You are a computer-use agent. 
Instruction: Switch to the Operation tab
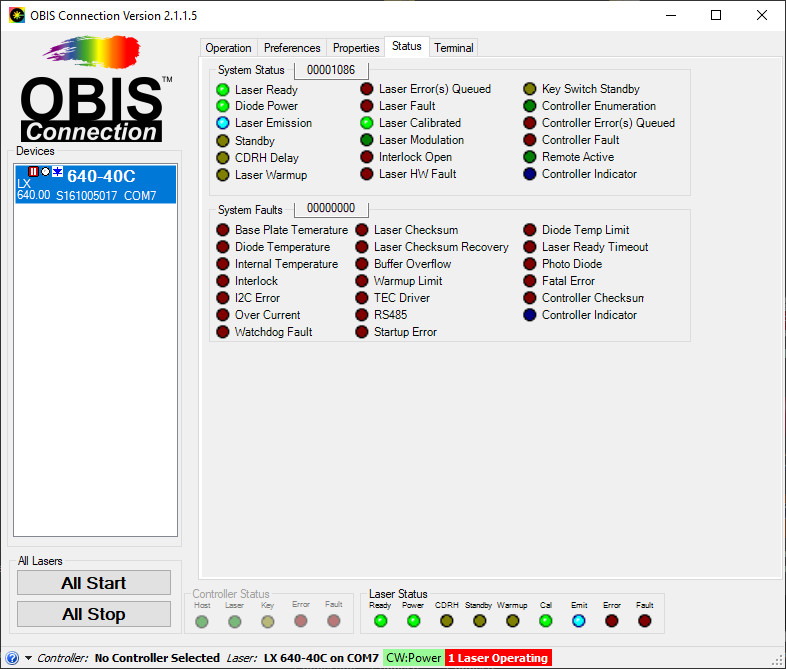228,48
